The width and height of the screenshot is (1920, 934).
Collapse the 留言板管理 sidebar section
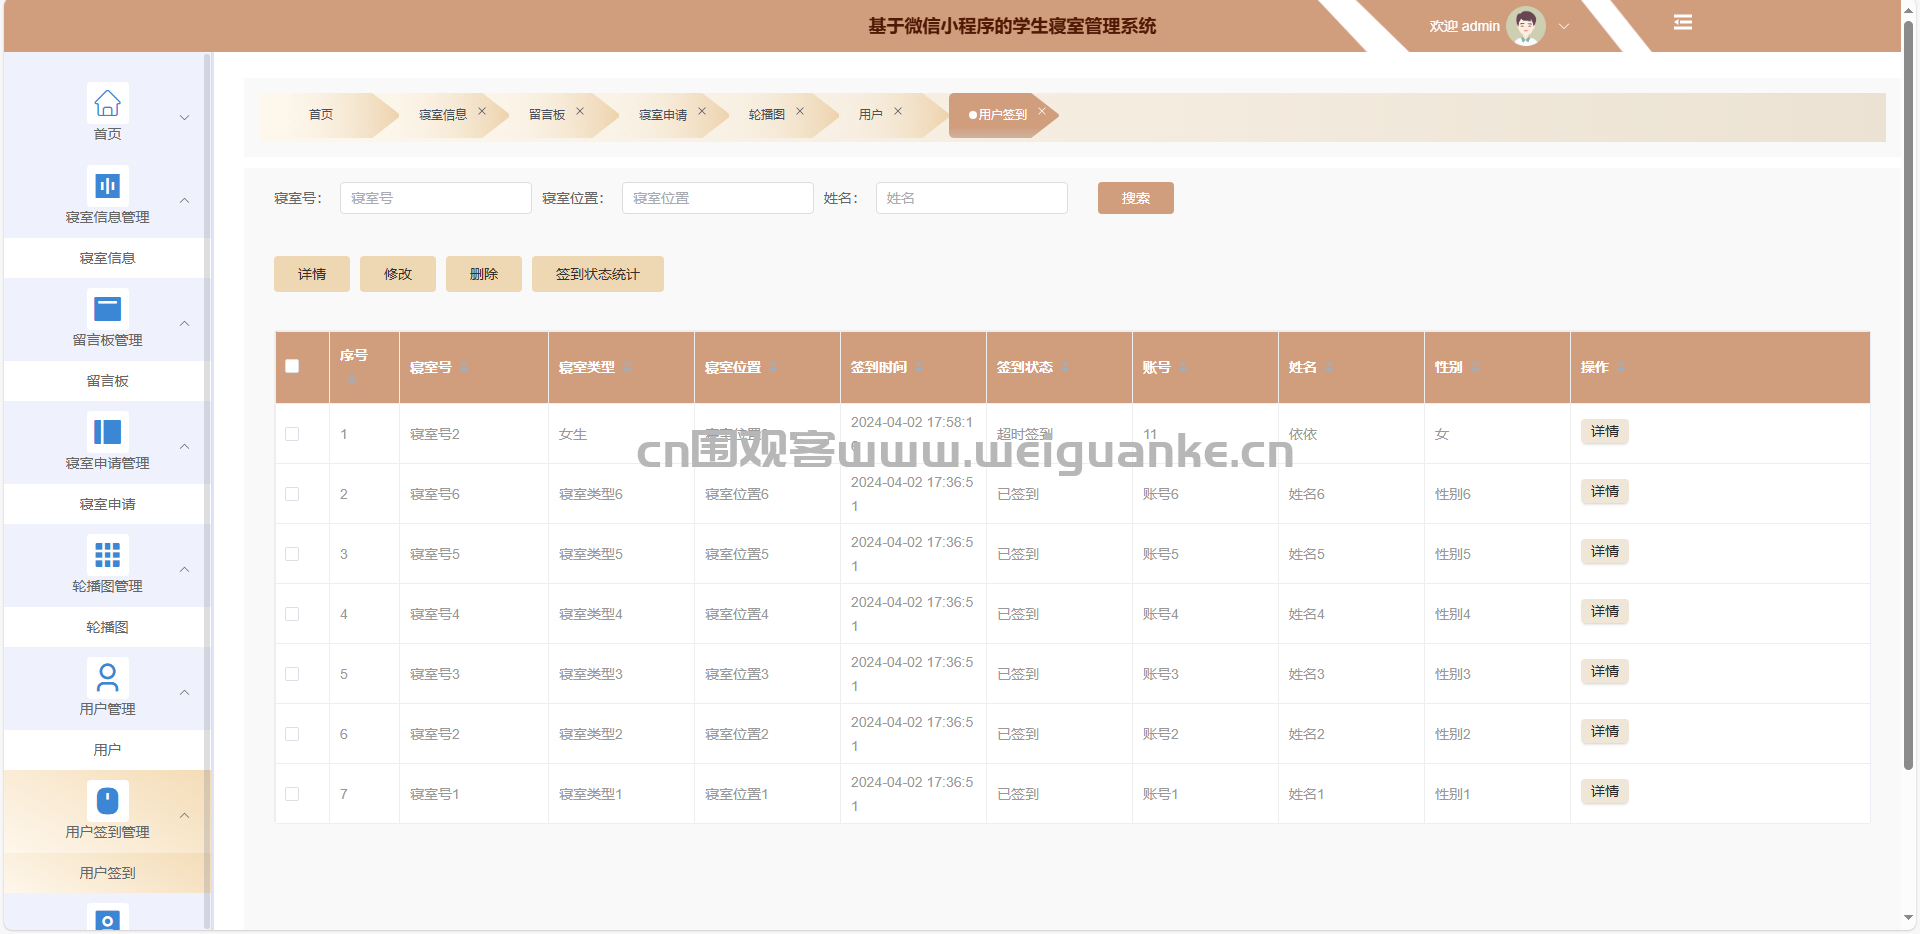pyautogui.click(x=184, y=324)
